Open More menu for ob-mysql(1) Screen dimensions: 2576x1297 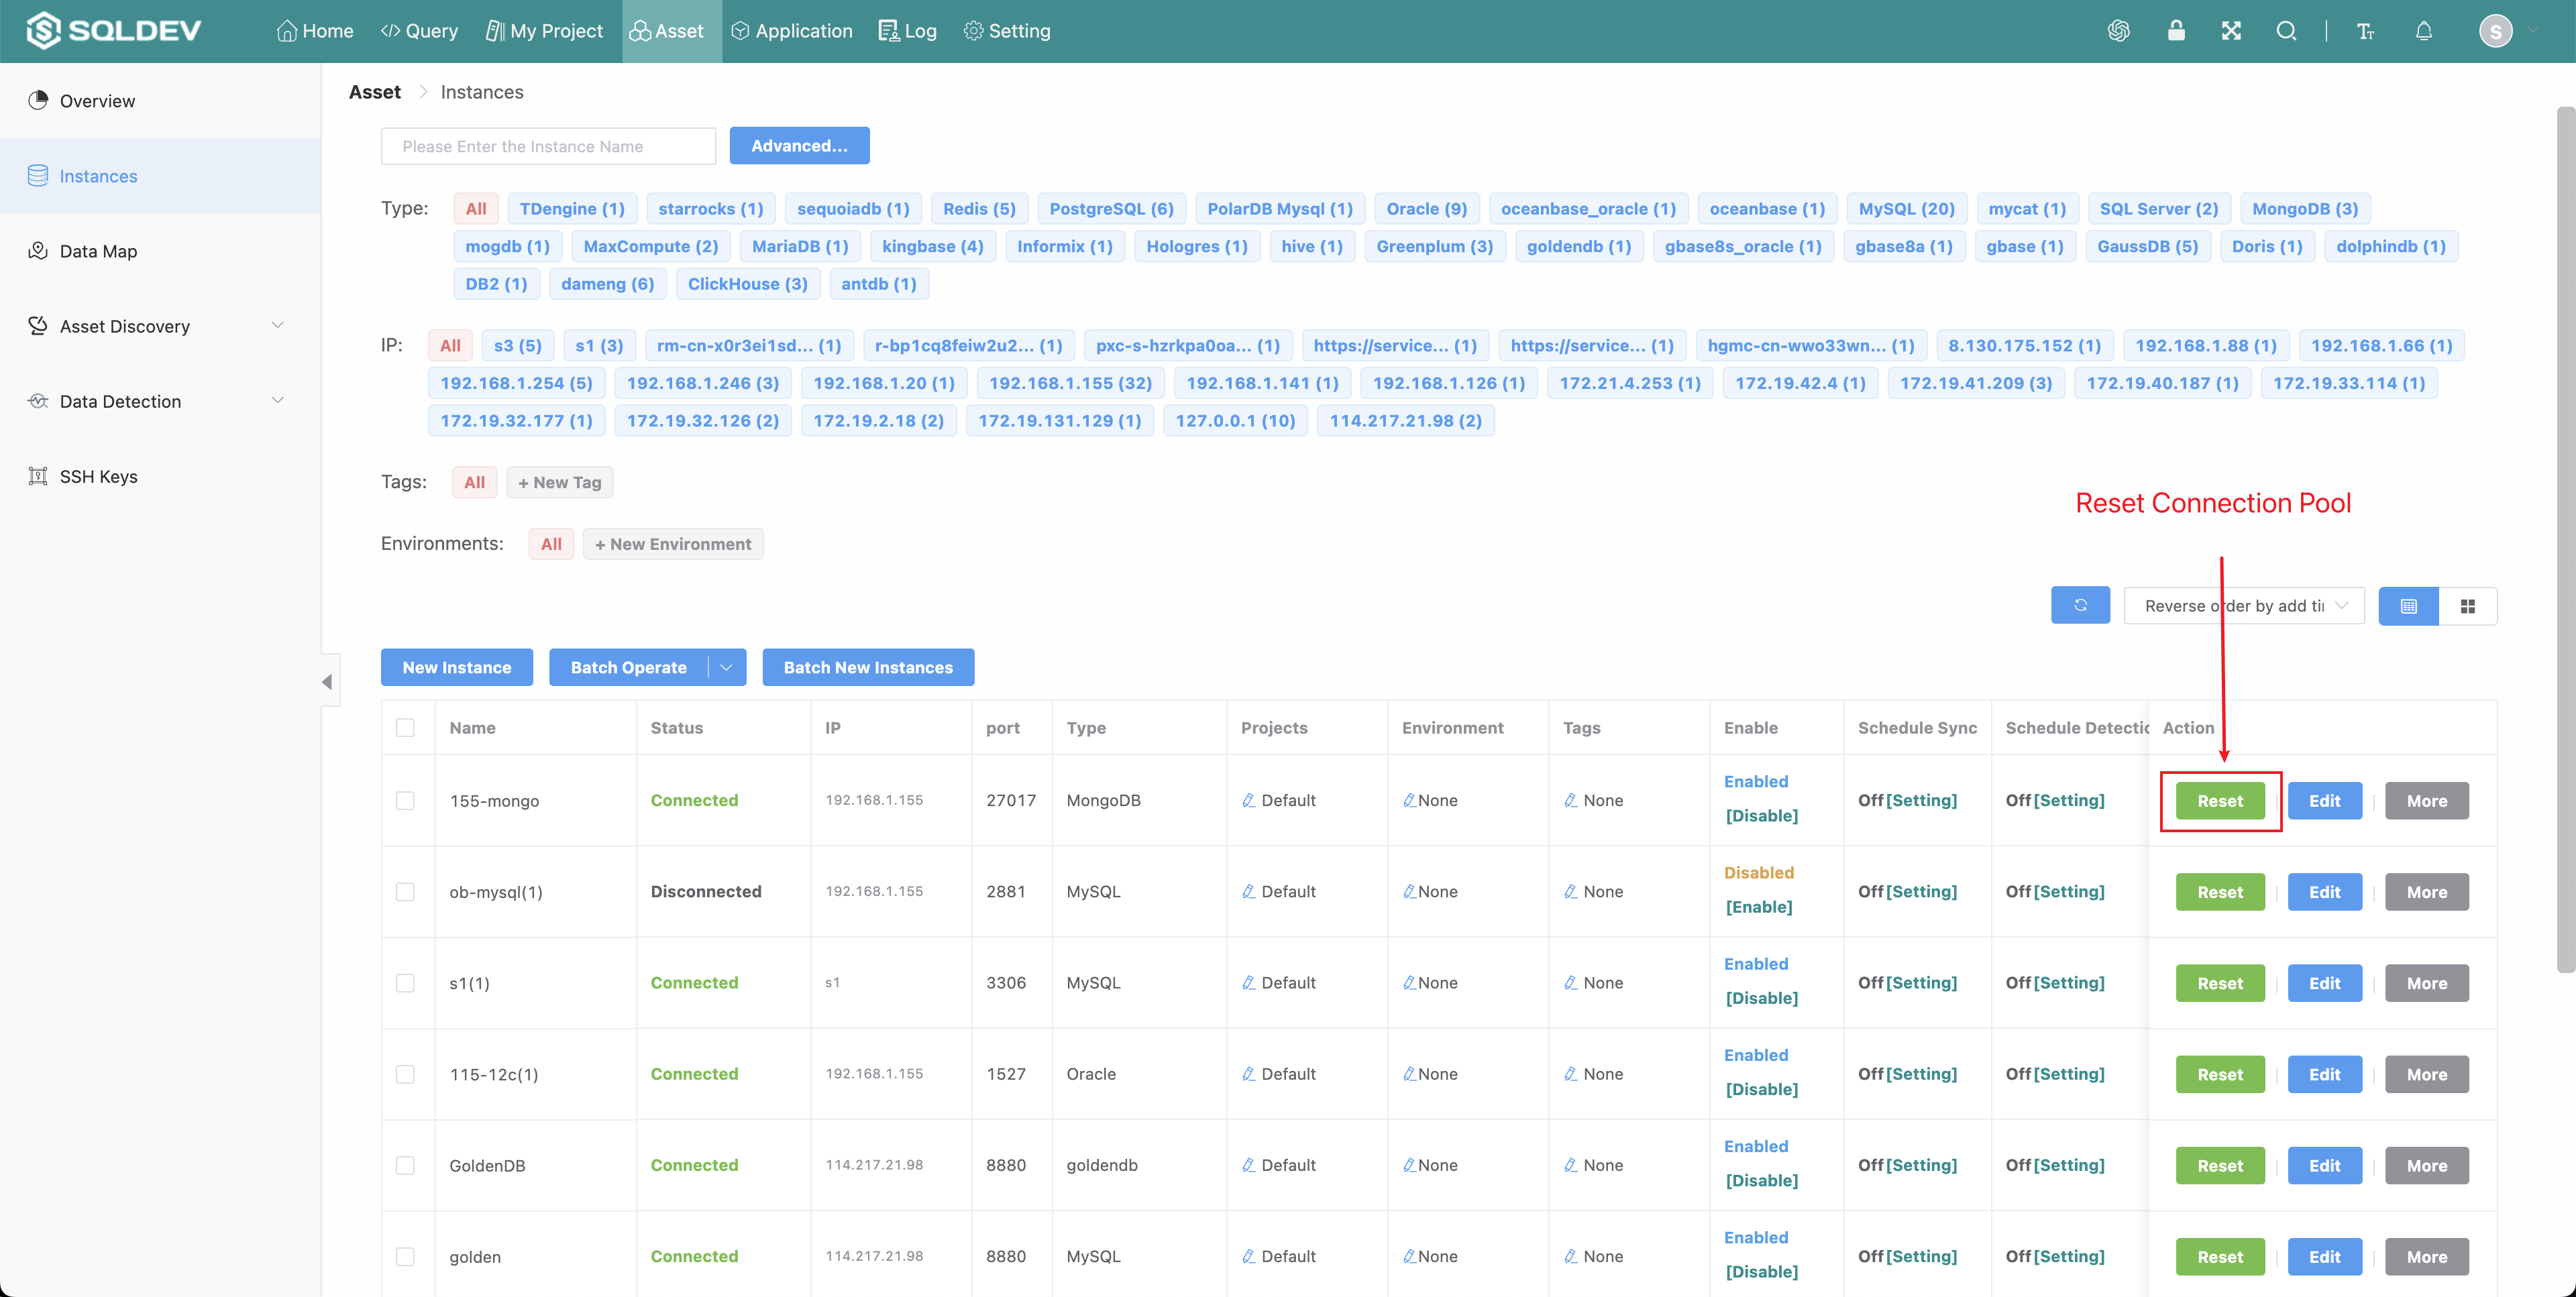2426,892
